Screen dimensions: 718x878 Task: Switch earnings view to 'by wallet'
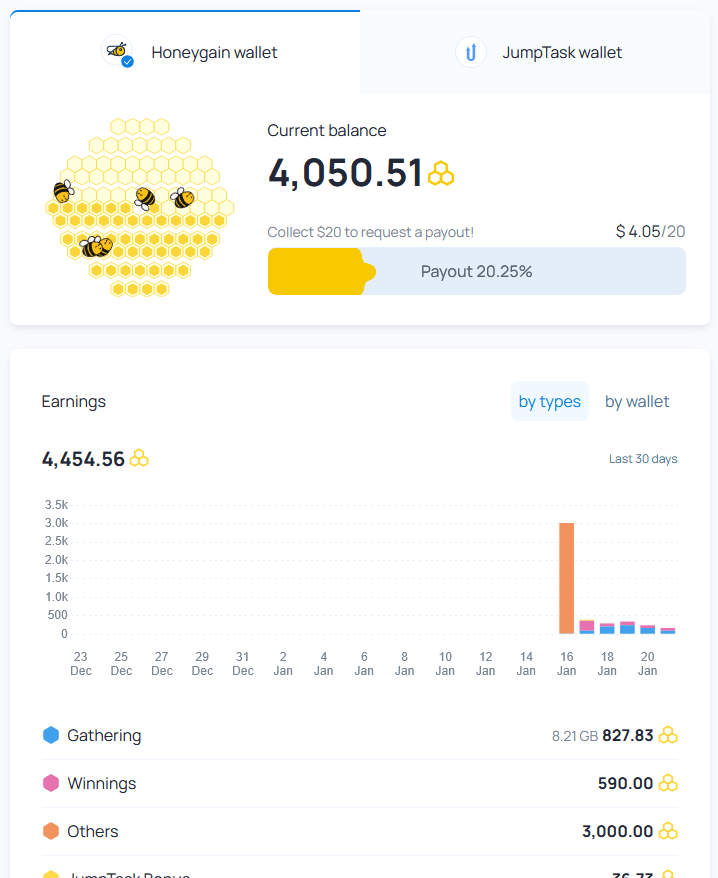coord(637,401)
